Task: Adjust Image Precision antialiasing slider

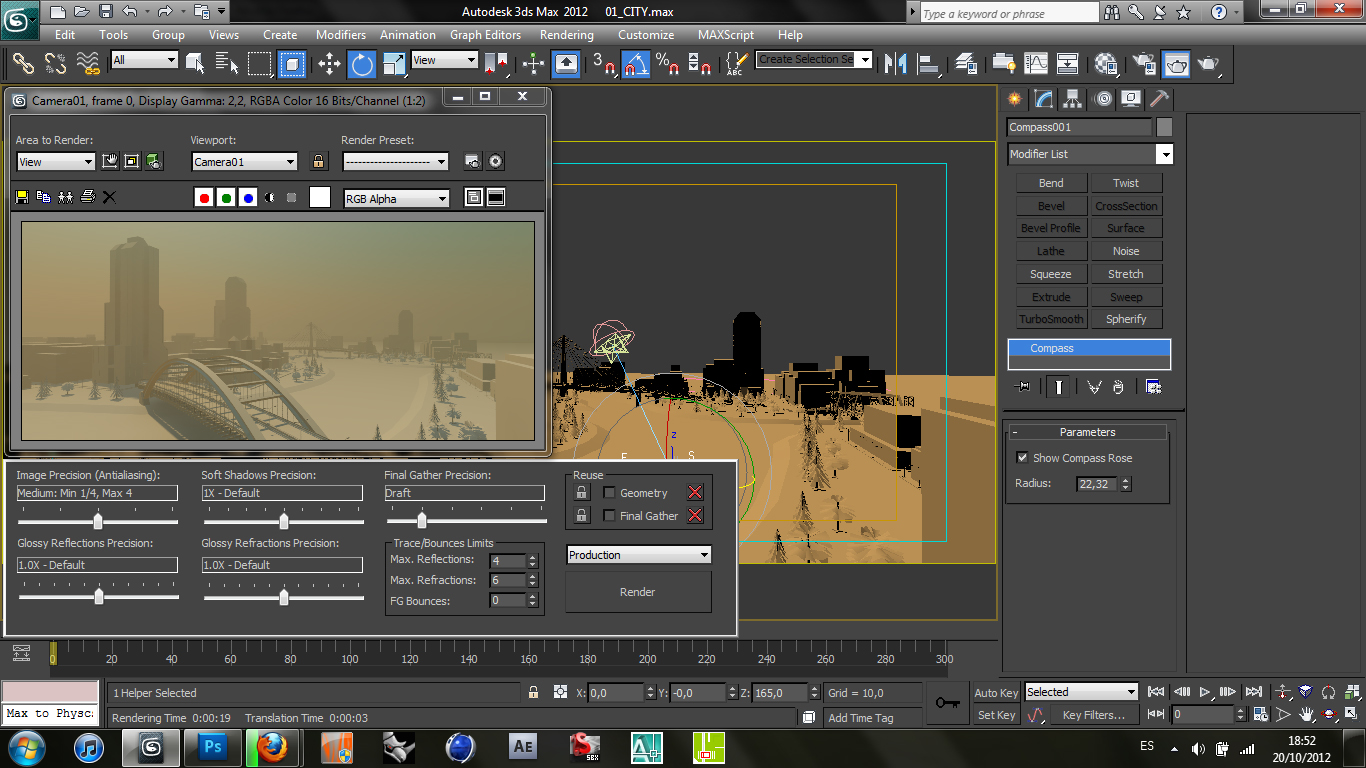Action: (x=98, y=521)
